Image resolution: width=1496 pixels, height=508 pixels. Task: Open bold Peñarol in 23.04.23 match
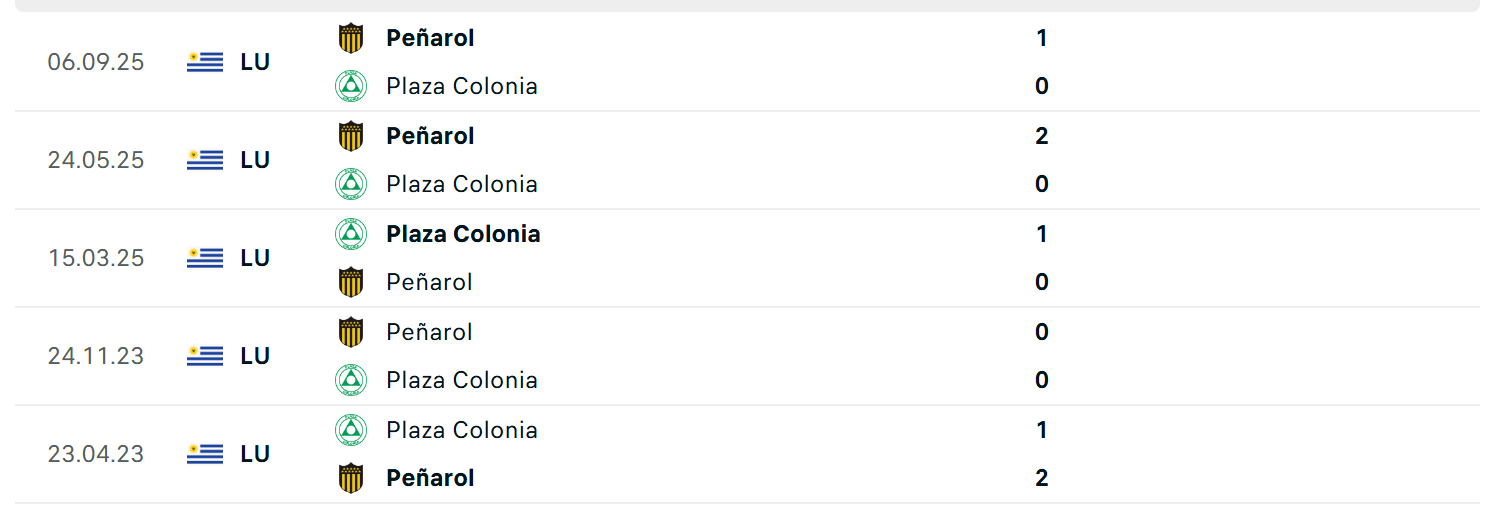tap(430, 478)
